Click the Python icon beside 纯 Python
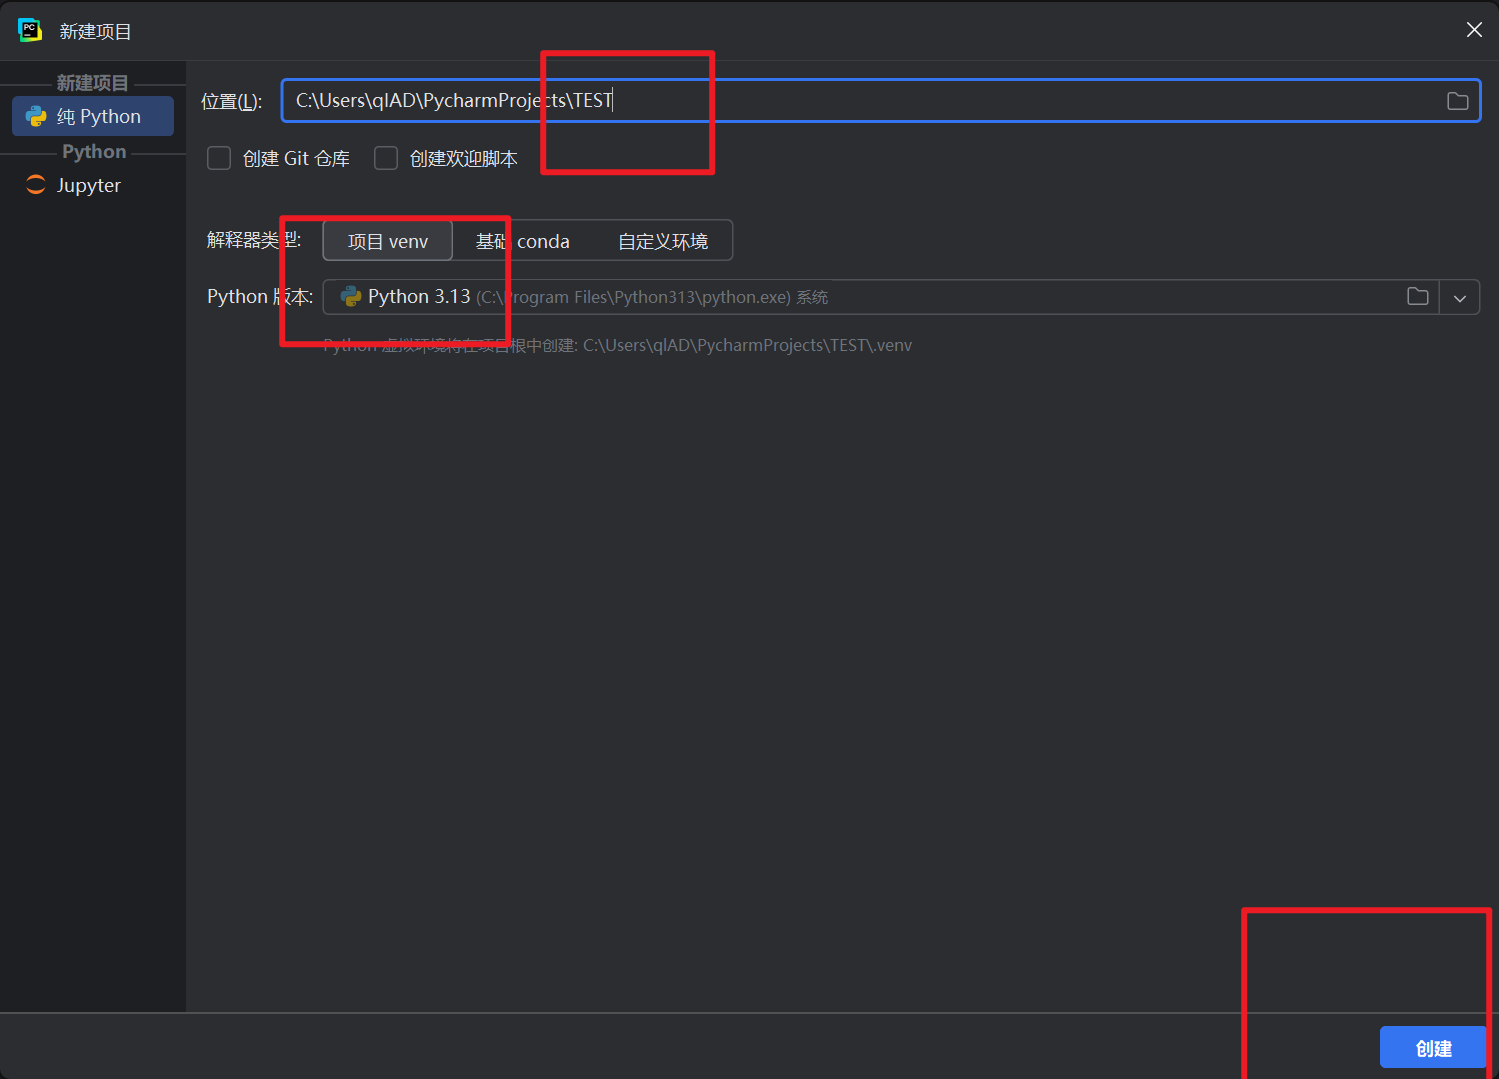The height and width of the screenshot is (1079, 1499). point(36,116)
